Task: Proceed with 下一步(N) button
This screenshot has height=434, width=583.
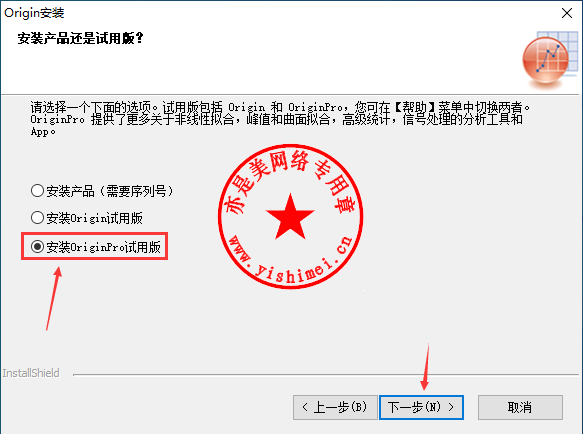Action: coord(421,407)
